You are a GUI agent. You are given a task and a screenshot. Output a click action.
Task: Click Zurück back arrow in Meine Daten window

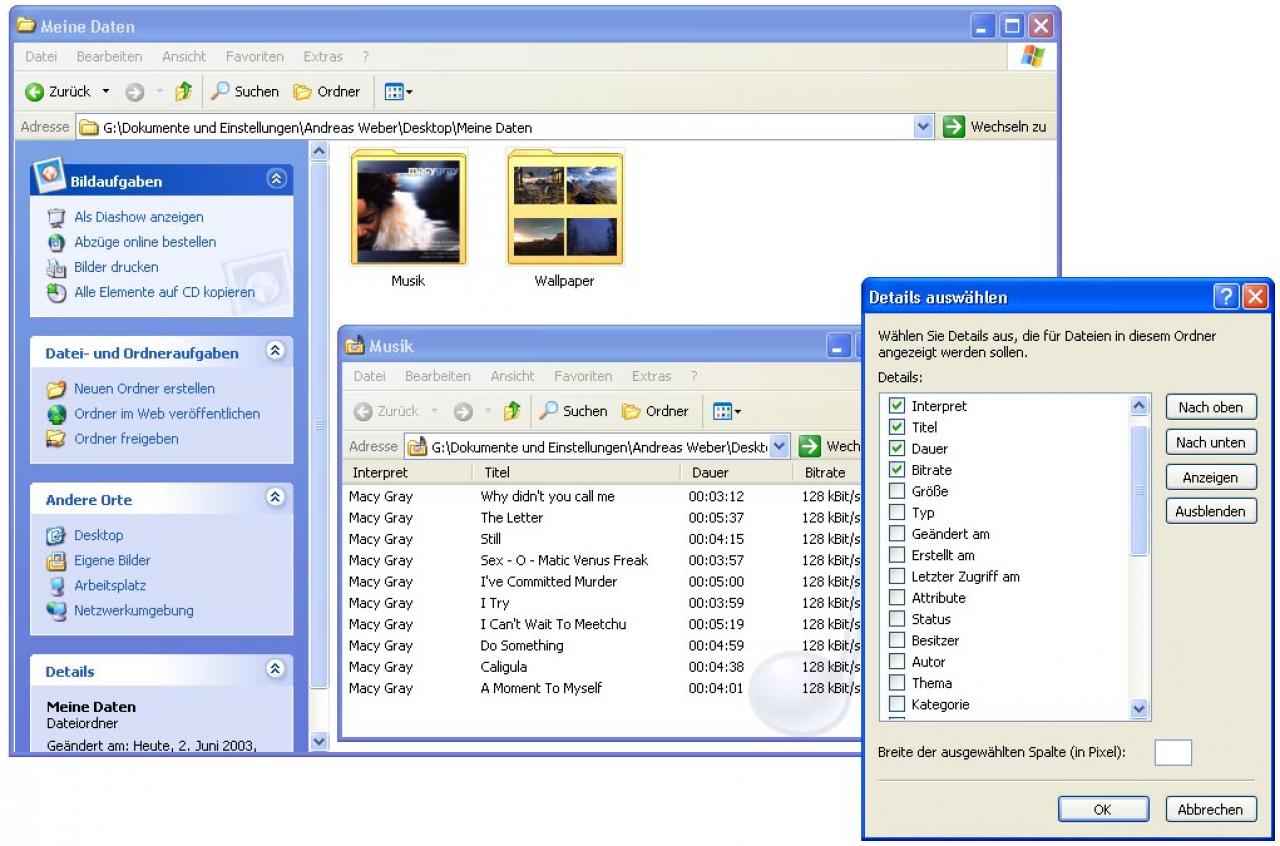(x=35, y=92)
